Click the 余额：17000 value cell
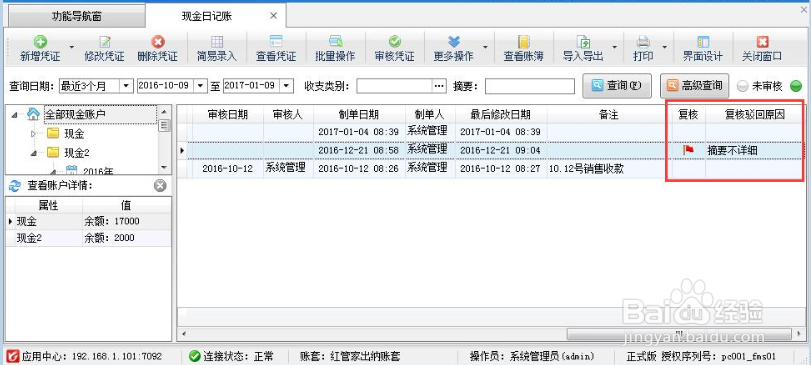 [x=127, y=221]
